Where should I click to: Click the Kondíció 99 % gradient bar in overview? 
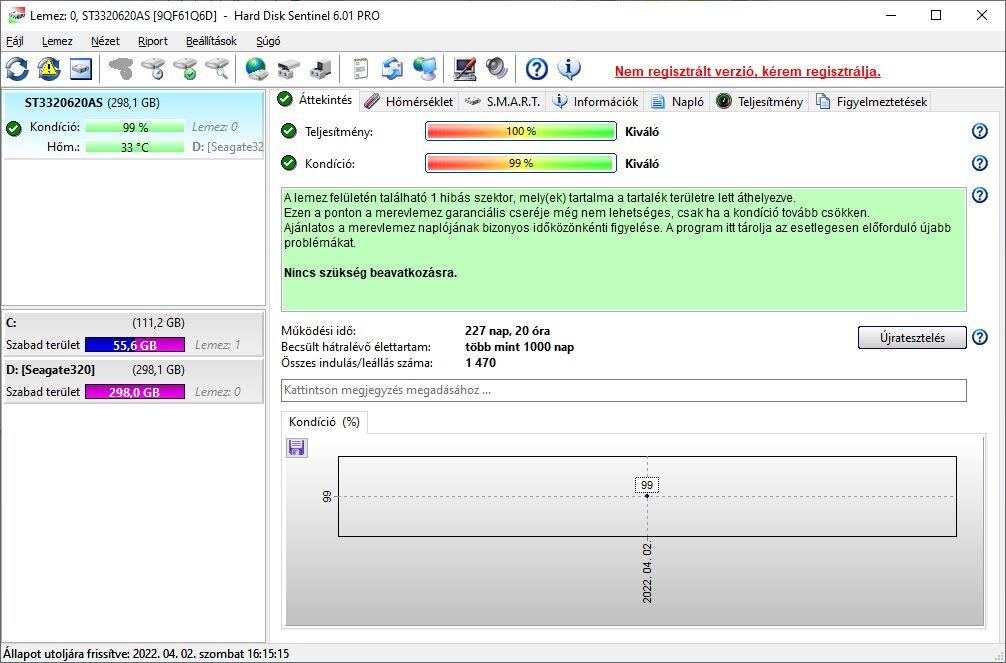(x=520, y=163)
